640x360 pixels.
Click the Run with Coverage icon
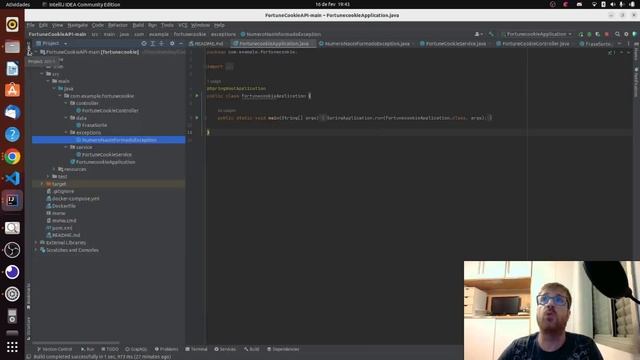pos(598,34)
